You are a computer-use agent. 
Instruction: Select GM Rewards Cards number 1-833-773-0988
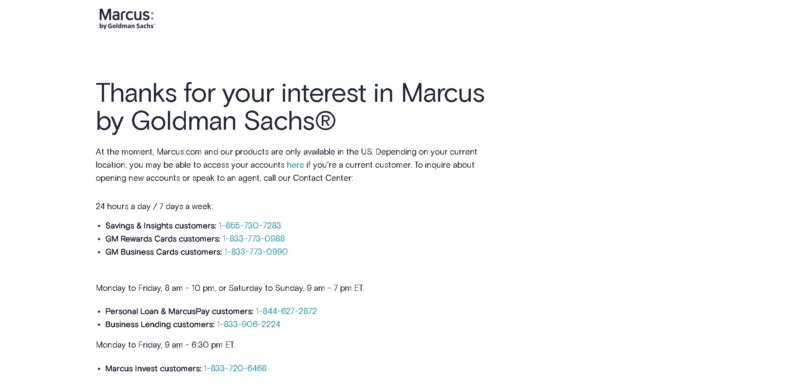click(254, 238)
